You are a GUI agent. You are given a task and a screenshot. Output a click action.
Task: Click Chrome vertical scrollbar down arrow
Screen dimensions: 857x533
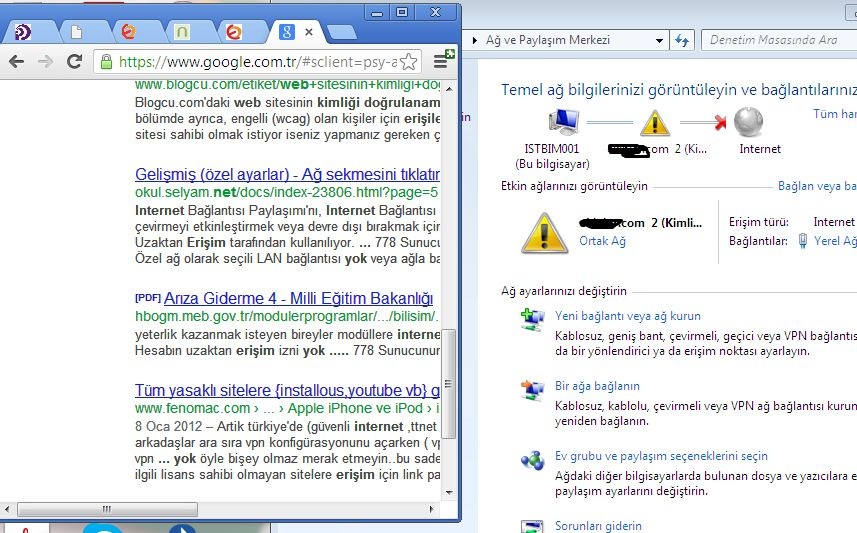click(449, 492)
